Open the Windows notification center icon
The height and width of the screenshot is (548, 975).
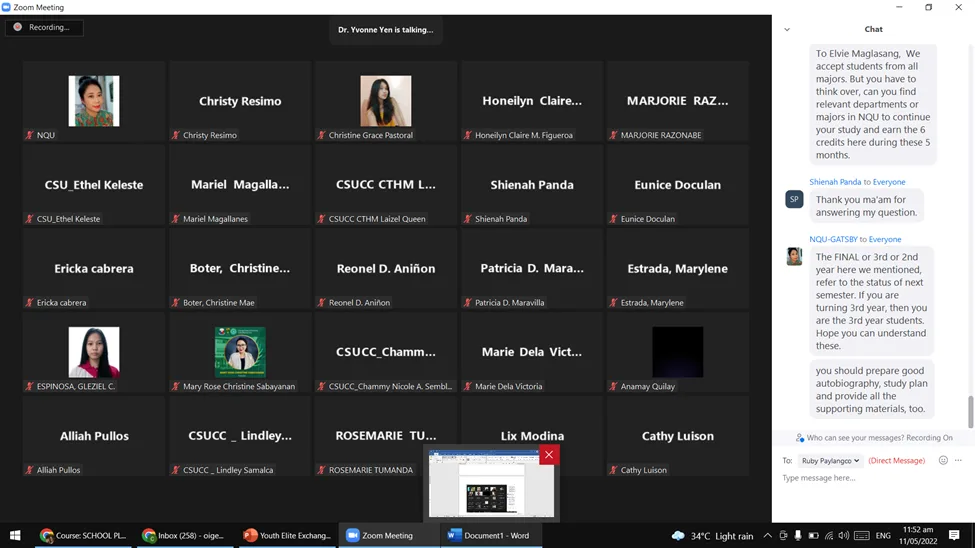tap(954, 536)
